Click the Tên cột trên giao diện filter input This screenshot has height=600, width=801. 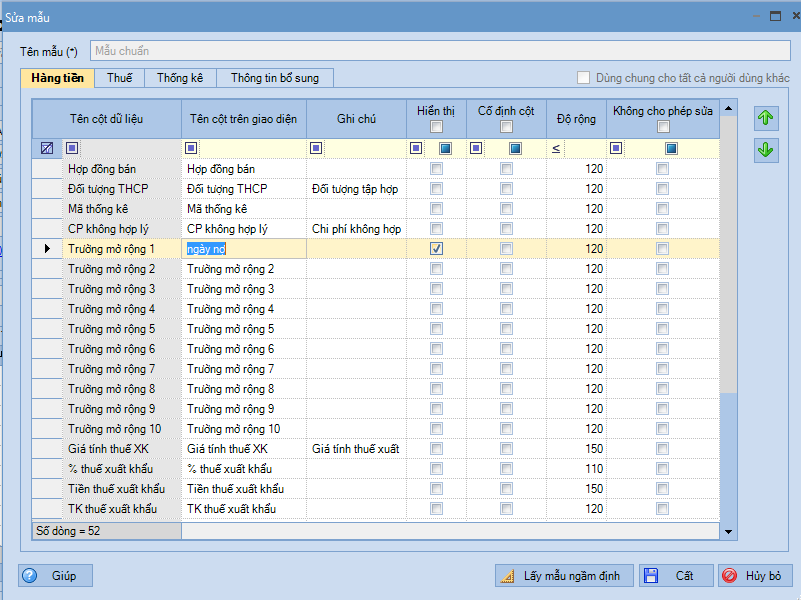click(x=252, y=149)
